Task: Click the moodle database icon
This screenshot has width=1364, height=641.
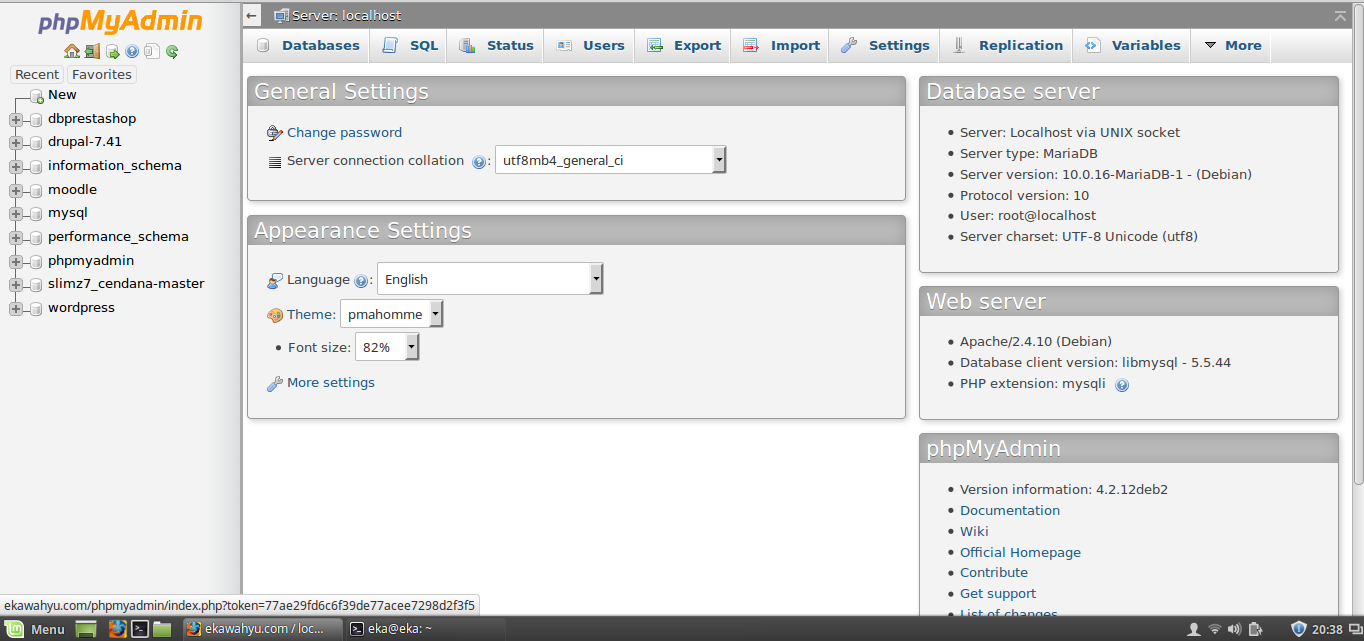Action: point(36,190)
